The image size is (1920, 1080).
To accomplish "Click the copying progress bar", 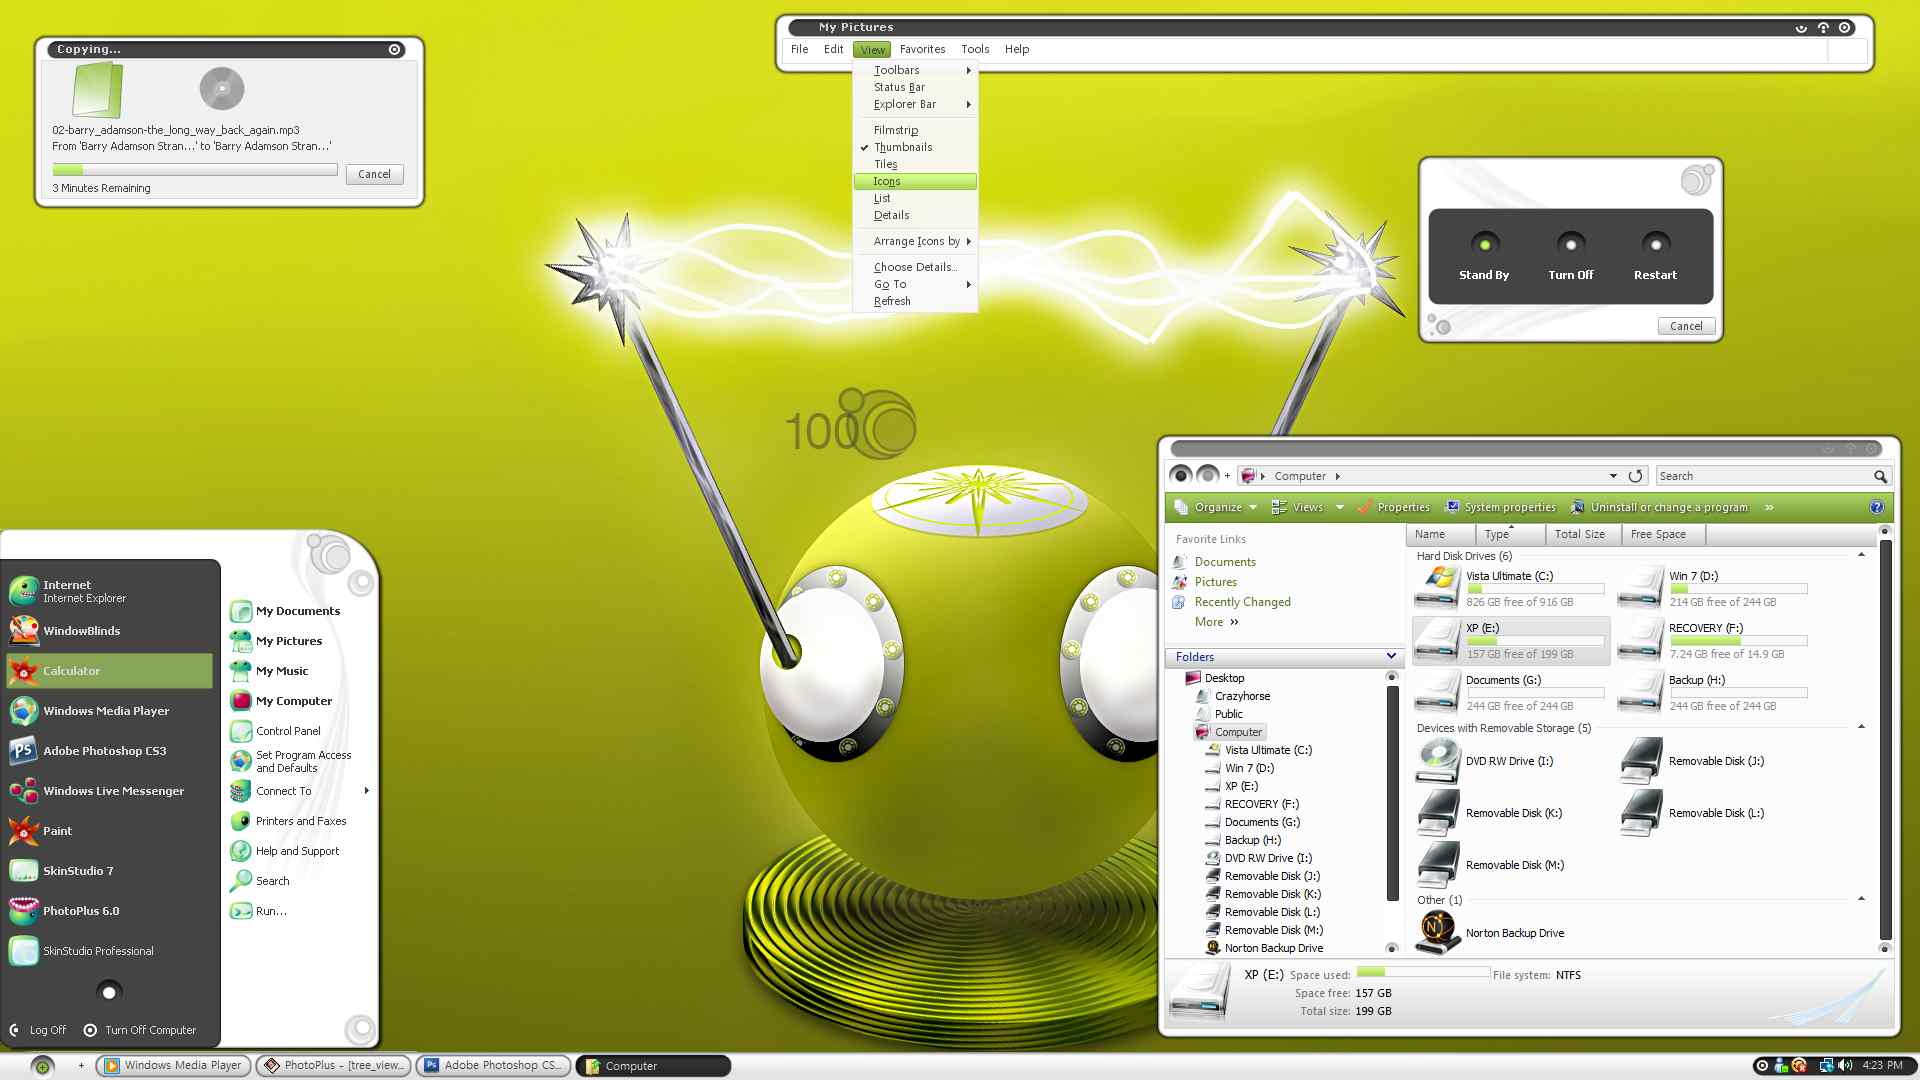I will (195, 170).
